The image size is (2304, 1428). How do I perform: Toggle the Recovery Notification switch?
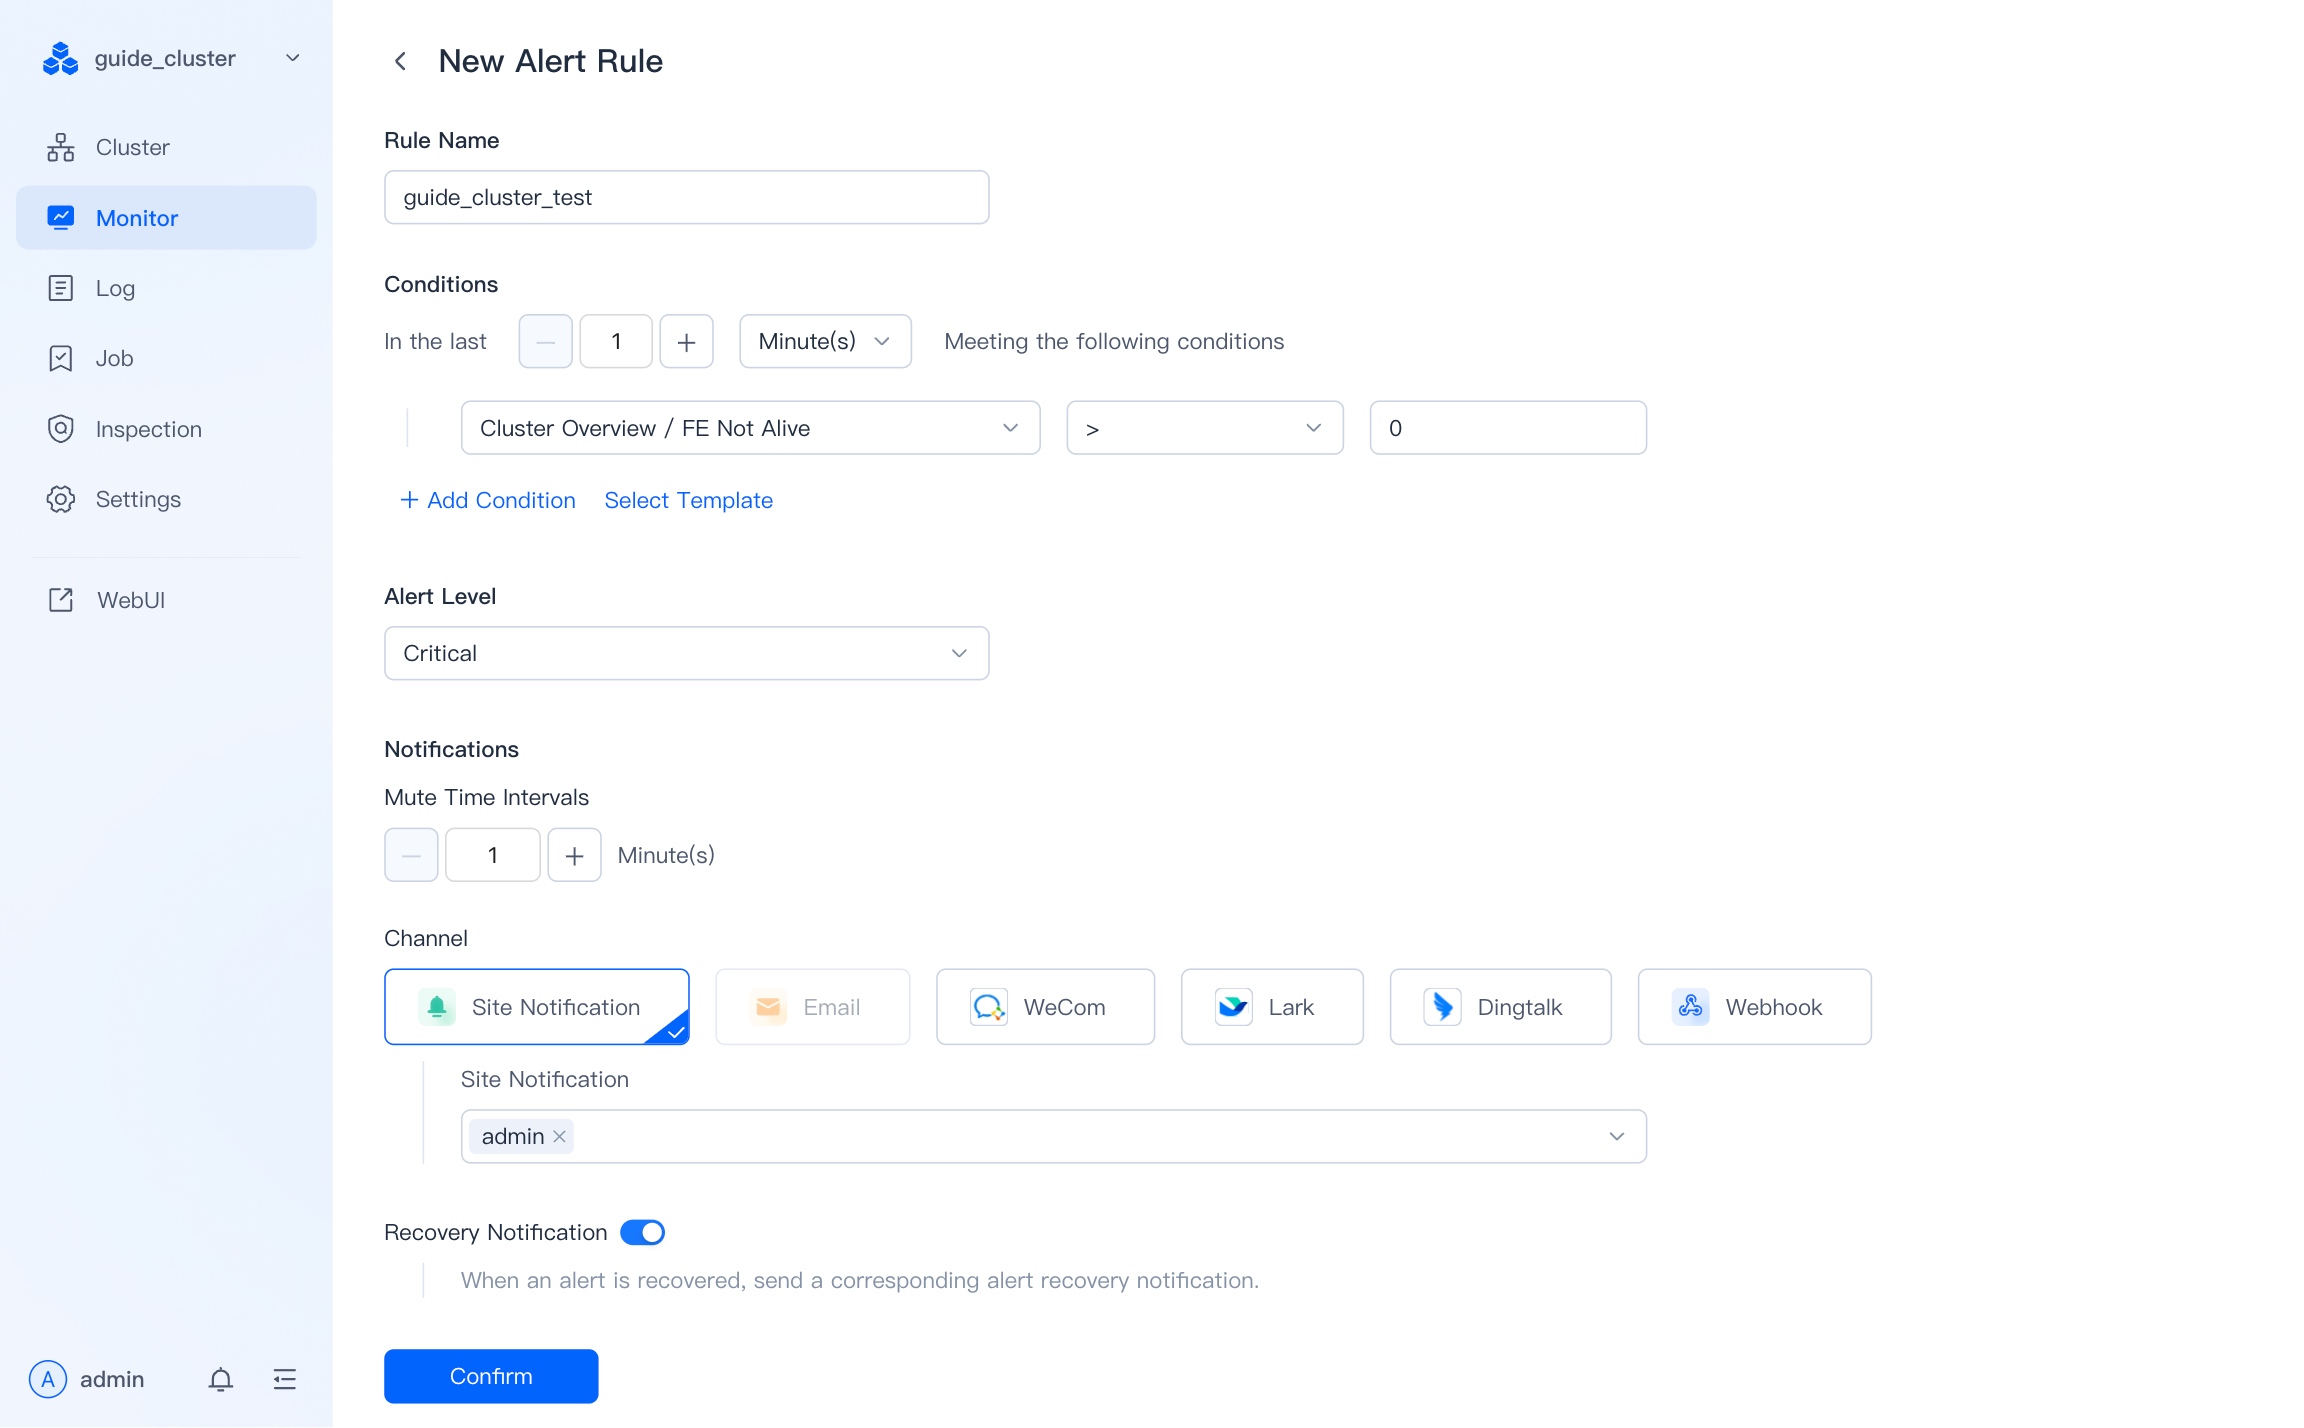click(x=642, y=1232)
